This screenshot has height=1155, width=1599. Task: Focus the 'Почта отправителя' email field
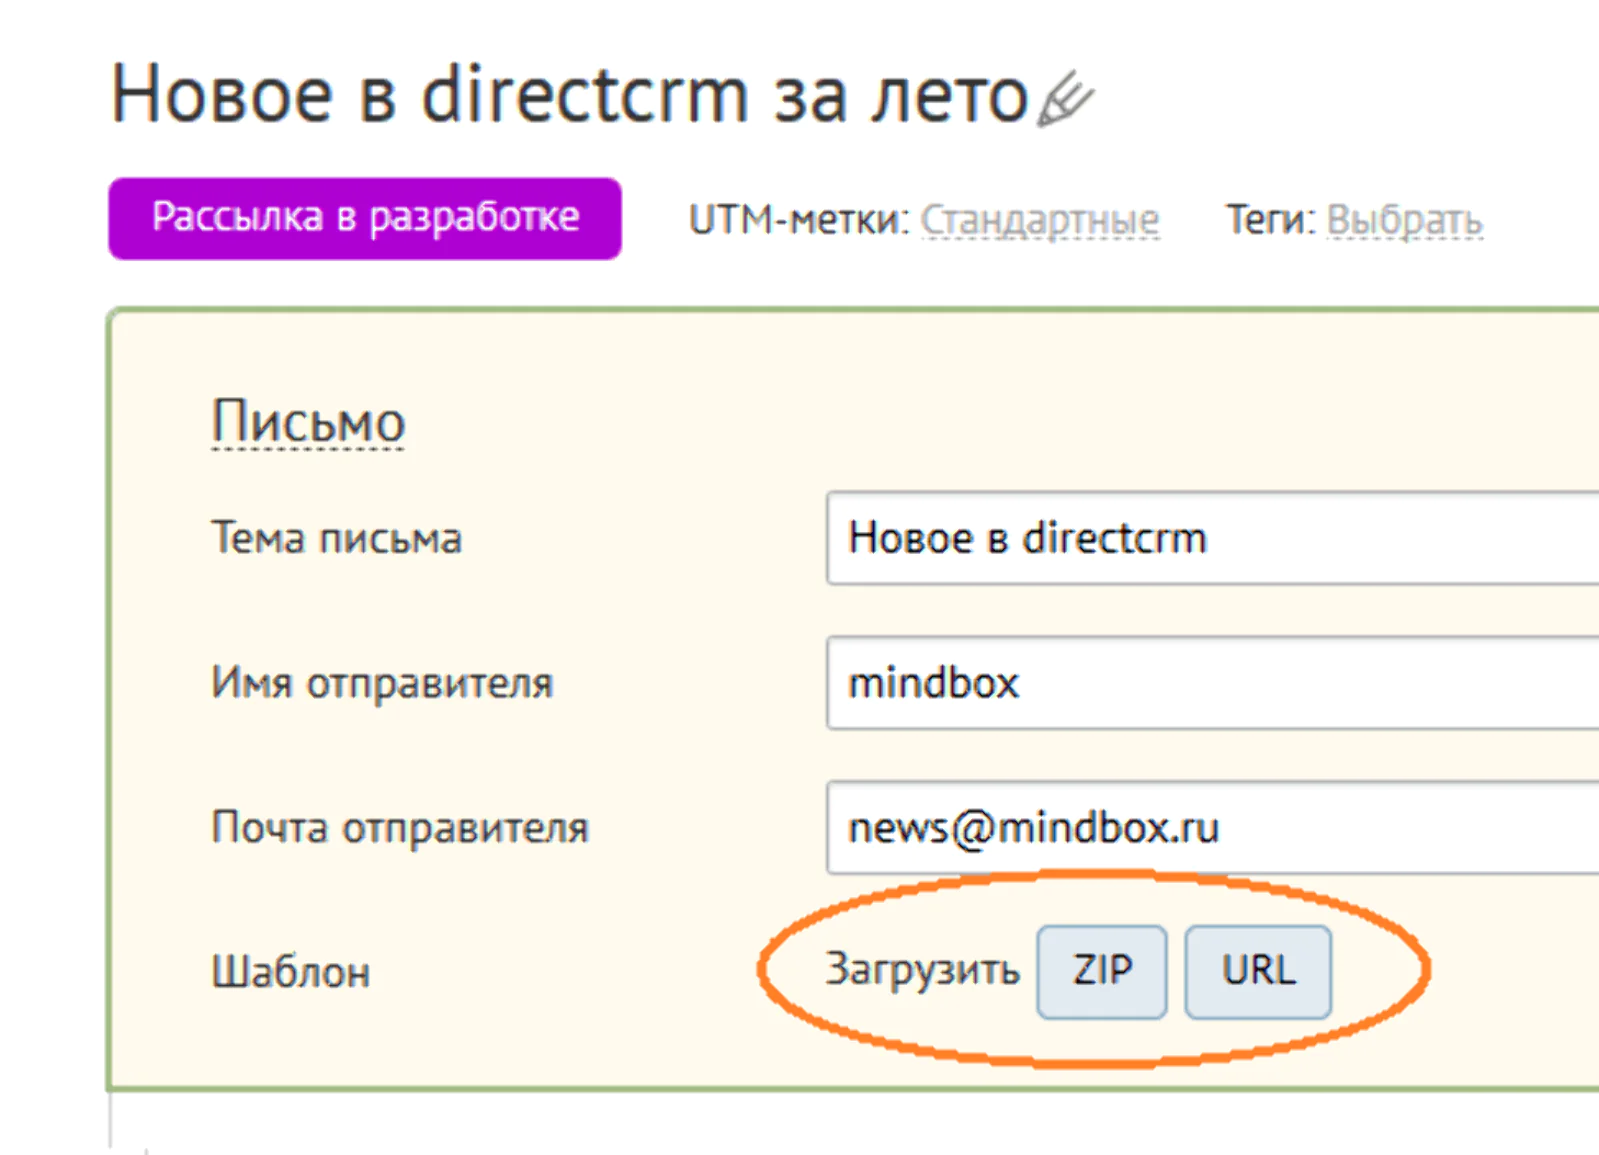[x=1212, y=827]
